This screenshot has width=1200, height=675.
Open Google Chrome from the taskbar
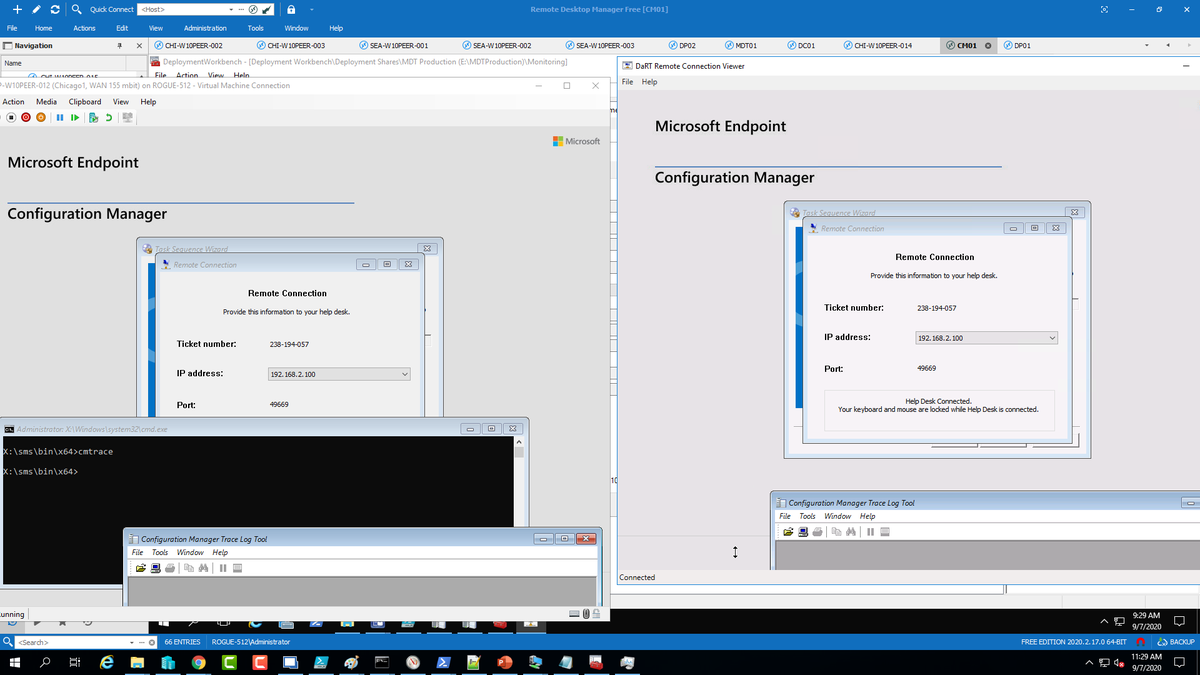click(x=199, y=662)
